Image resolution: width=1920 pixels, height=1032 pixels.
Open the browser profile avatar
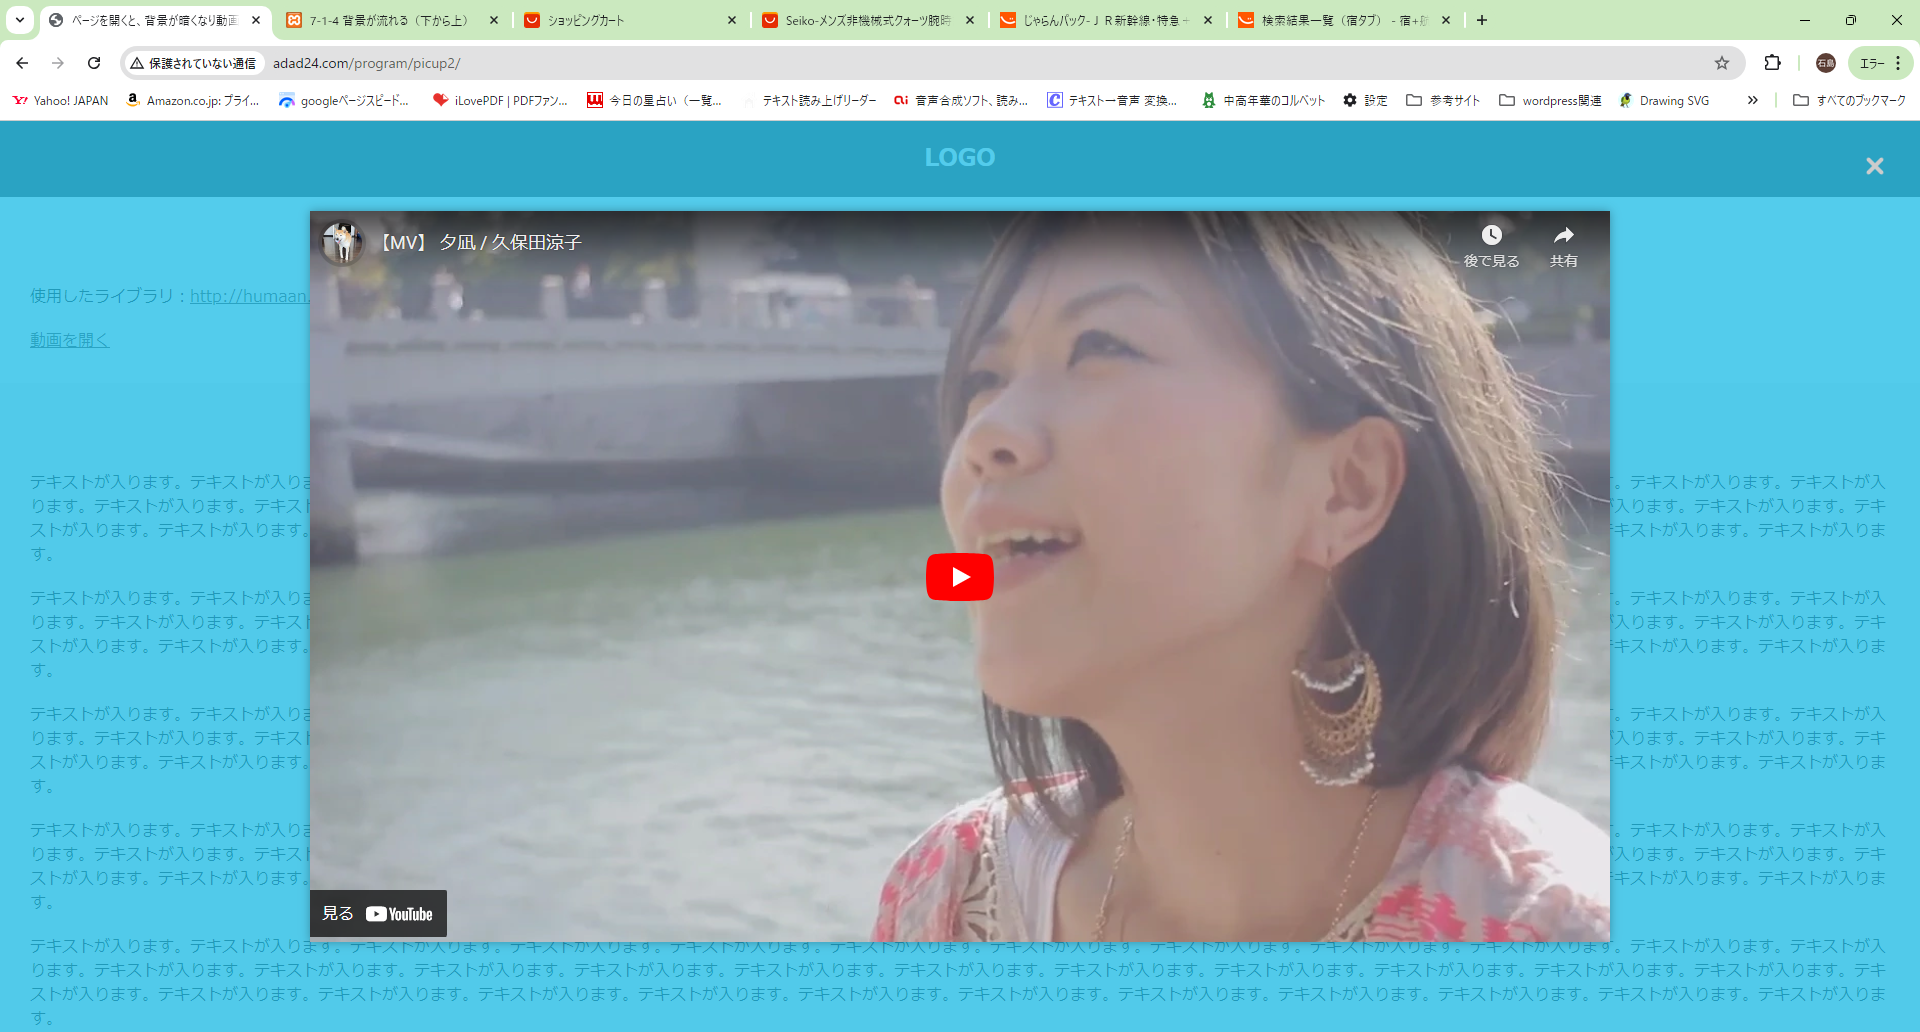coord(1825,63)
